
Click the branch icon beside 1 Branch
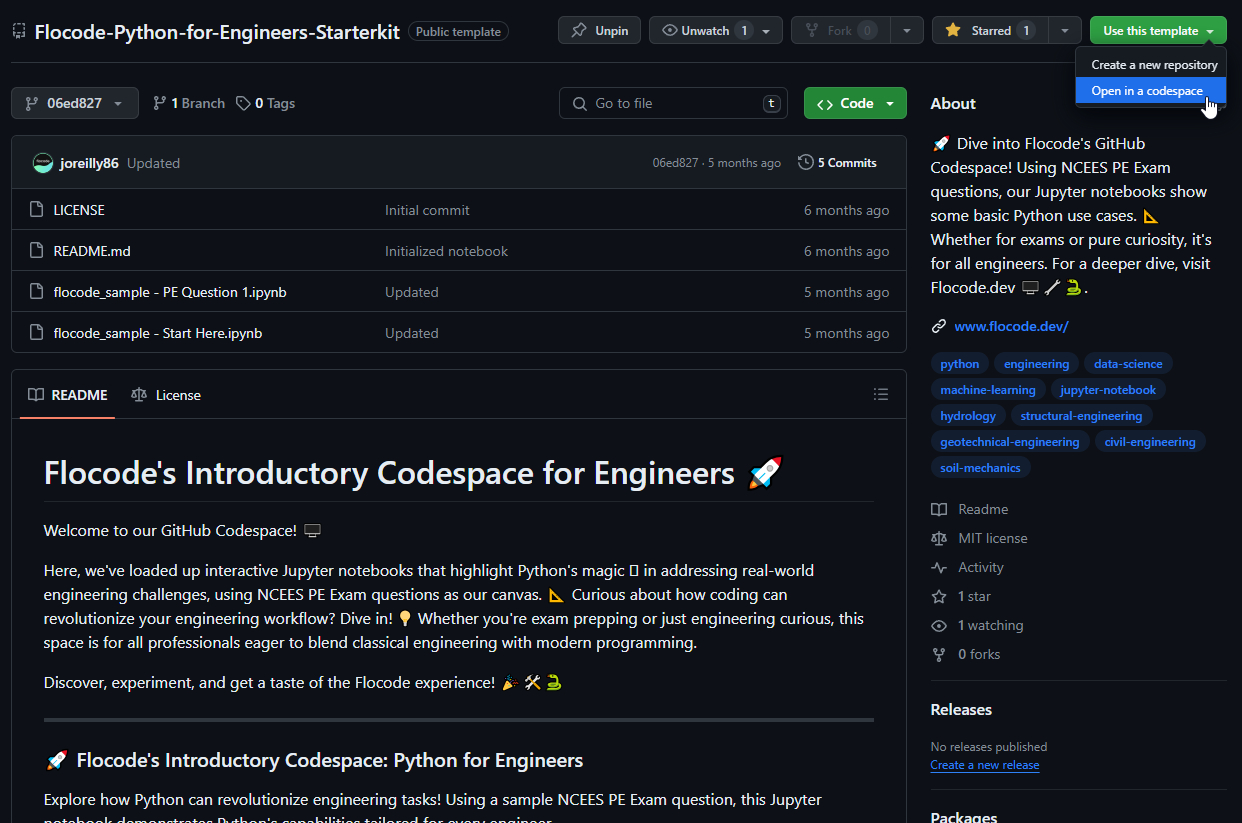click(x=158, y=102)
